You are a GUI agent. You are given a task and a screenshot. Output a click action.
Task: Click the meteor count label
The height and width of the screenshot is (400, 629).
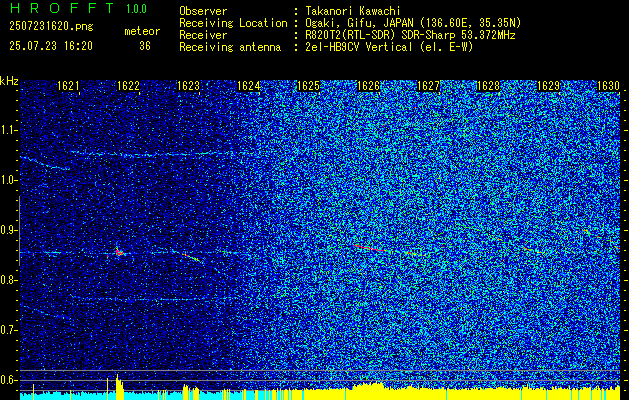coord(142,31)
